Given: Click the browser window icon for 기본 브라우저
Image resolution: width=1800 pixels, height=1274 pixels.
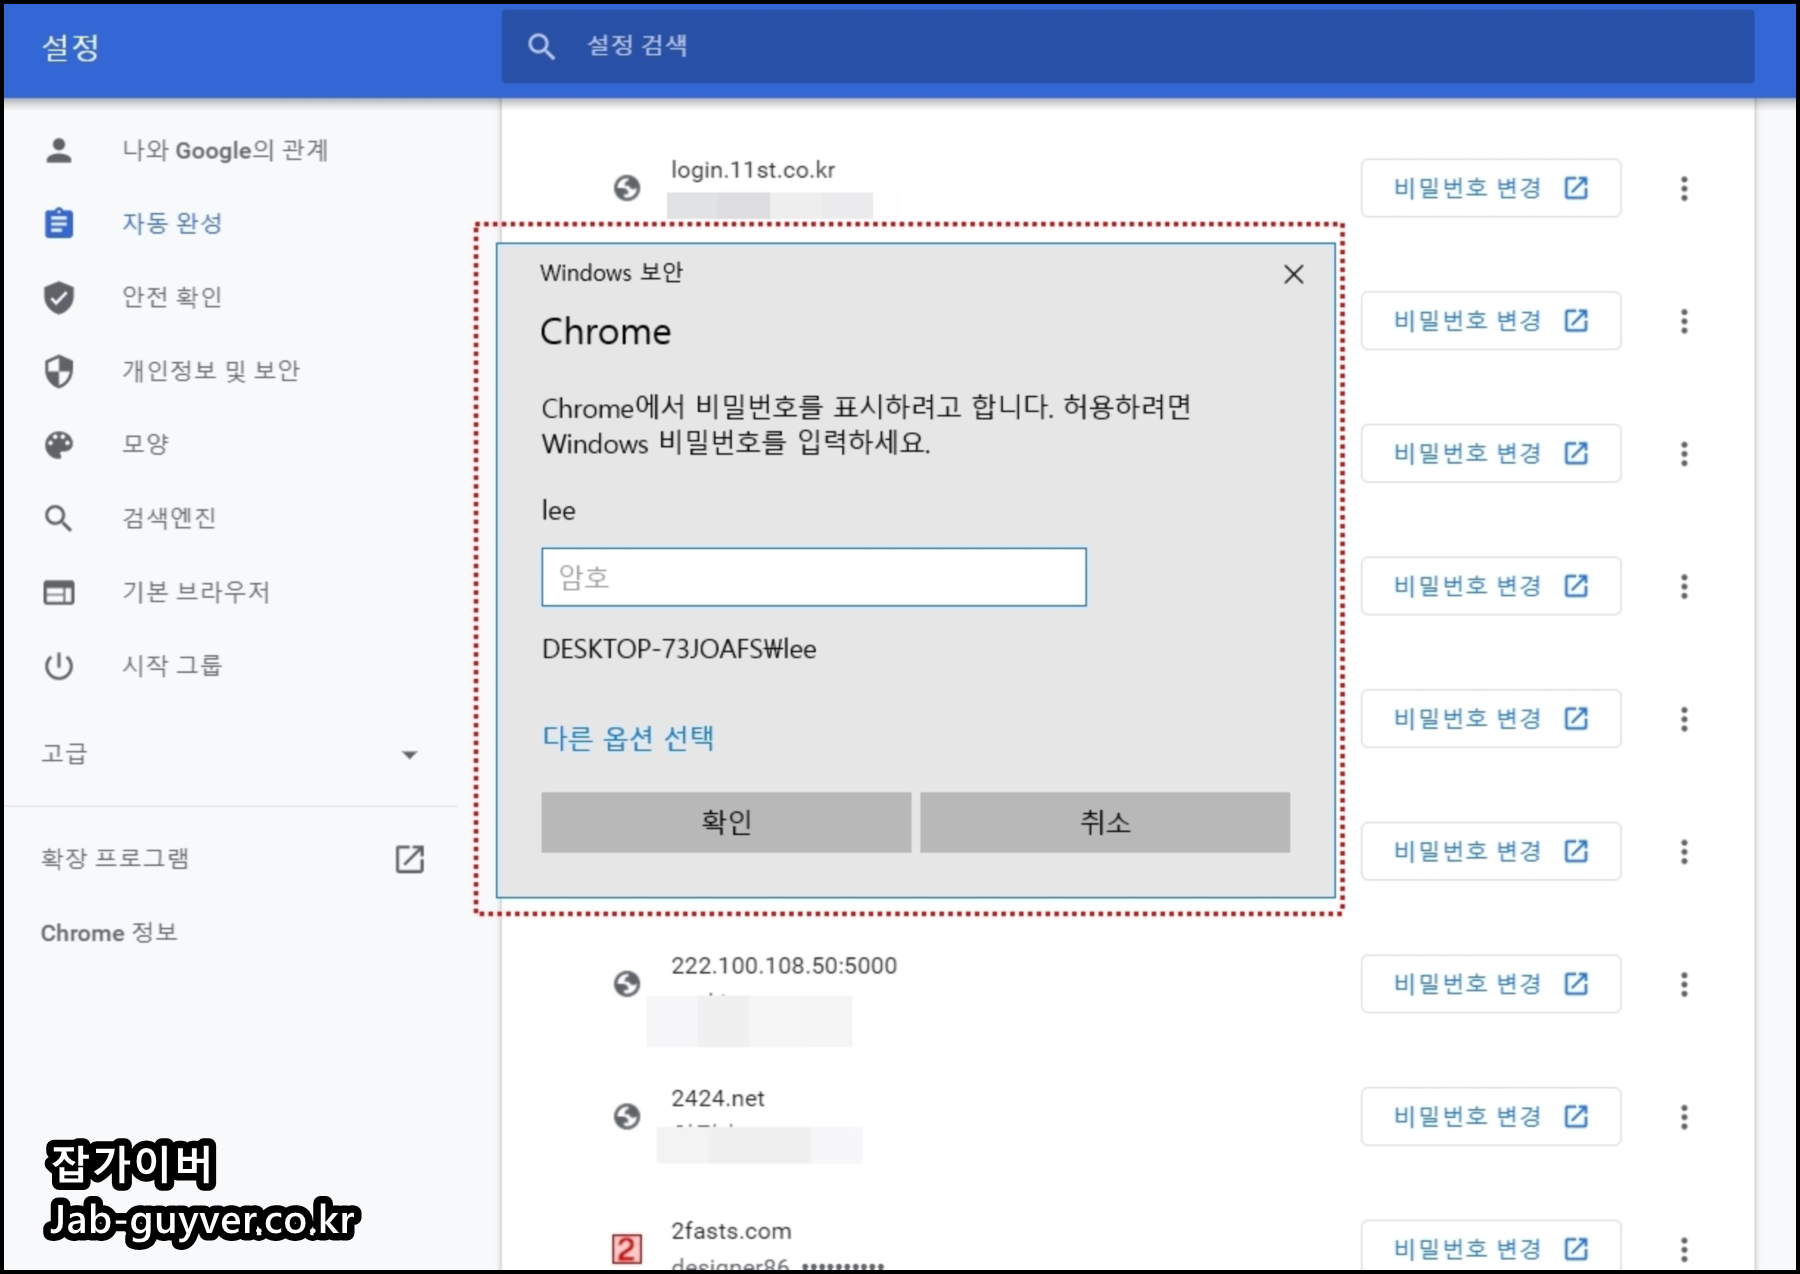Looking at the screenshot, I should tap(59, 592).
